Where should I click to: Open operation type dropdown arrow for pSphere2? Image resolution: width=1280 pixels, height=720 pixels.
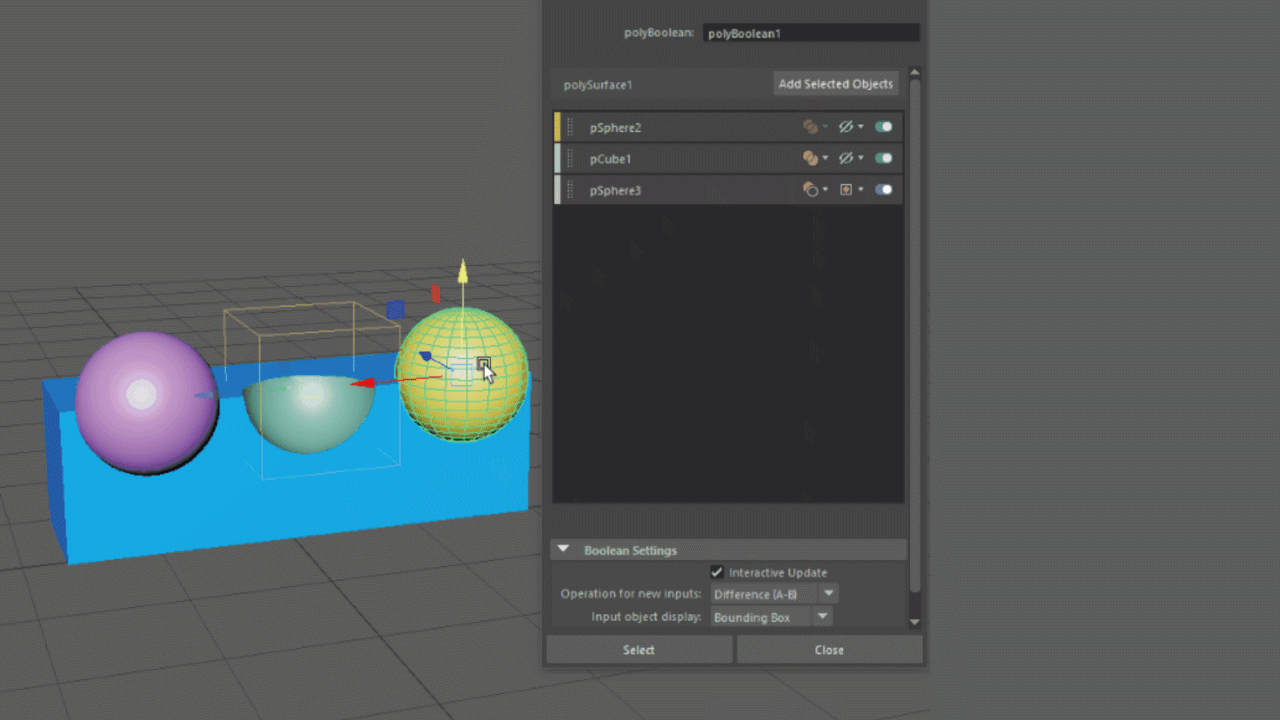[x=825, y=128]
